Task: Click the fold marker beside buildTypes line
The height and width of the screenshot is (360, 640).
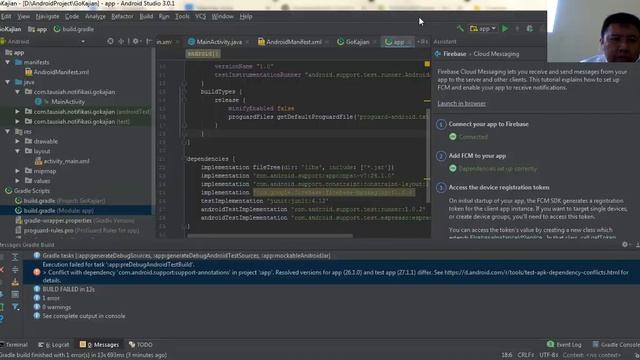Action: [x=184, y=92]
